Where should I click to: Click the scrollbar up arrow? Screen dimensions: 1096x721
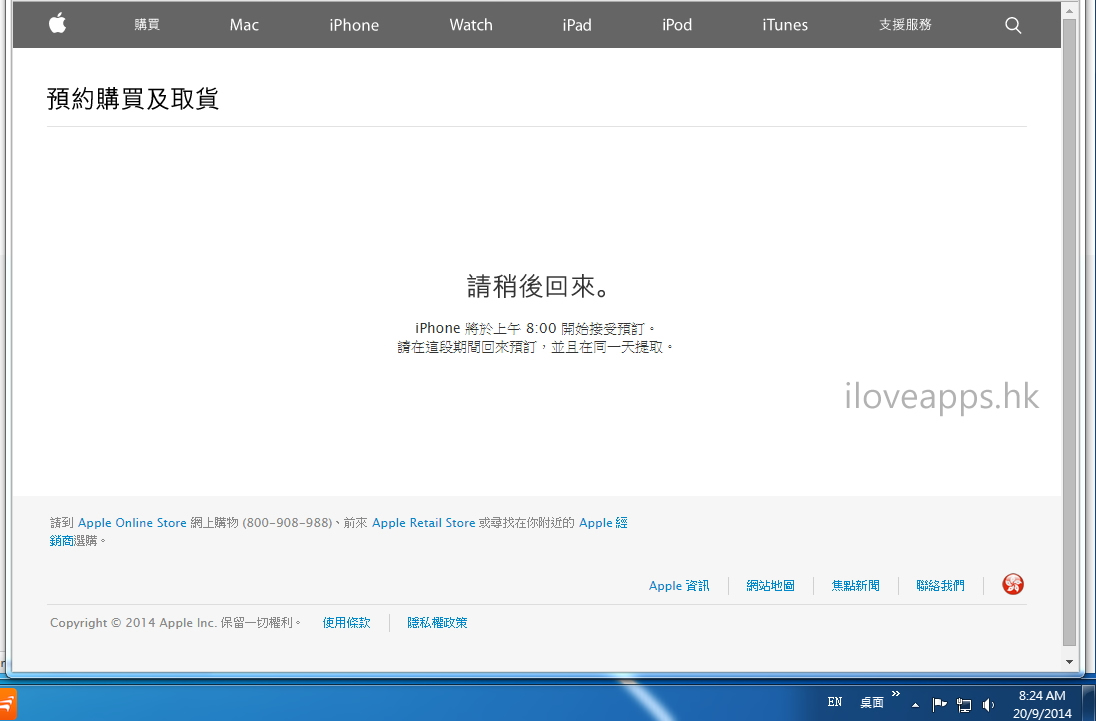pos(1069,10)
